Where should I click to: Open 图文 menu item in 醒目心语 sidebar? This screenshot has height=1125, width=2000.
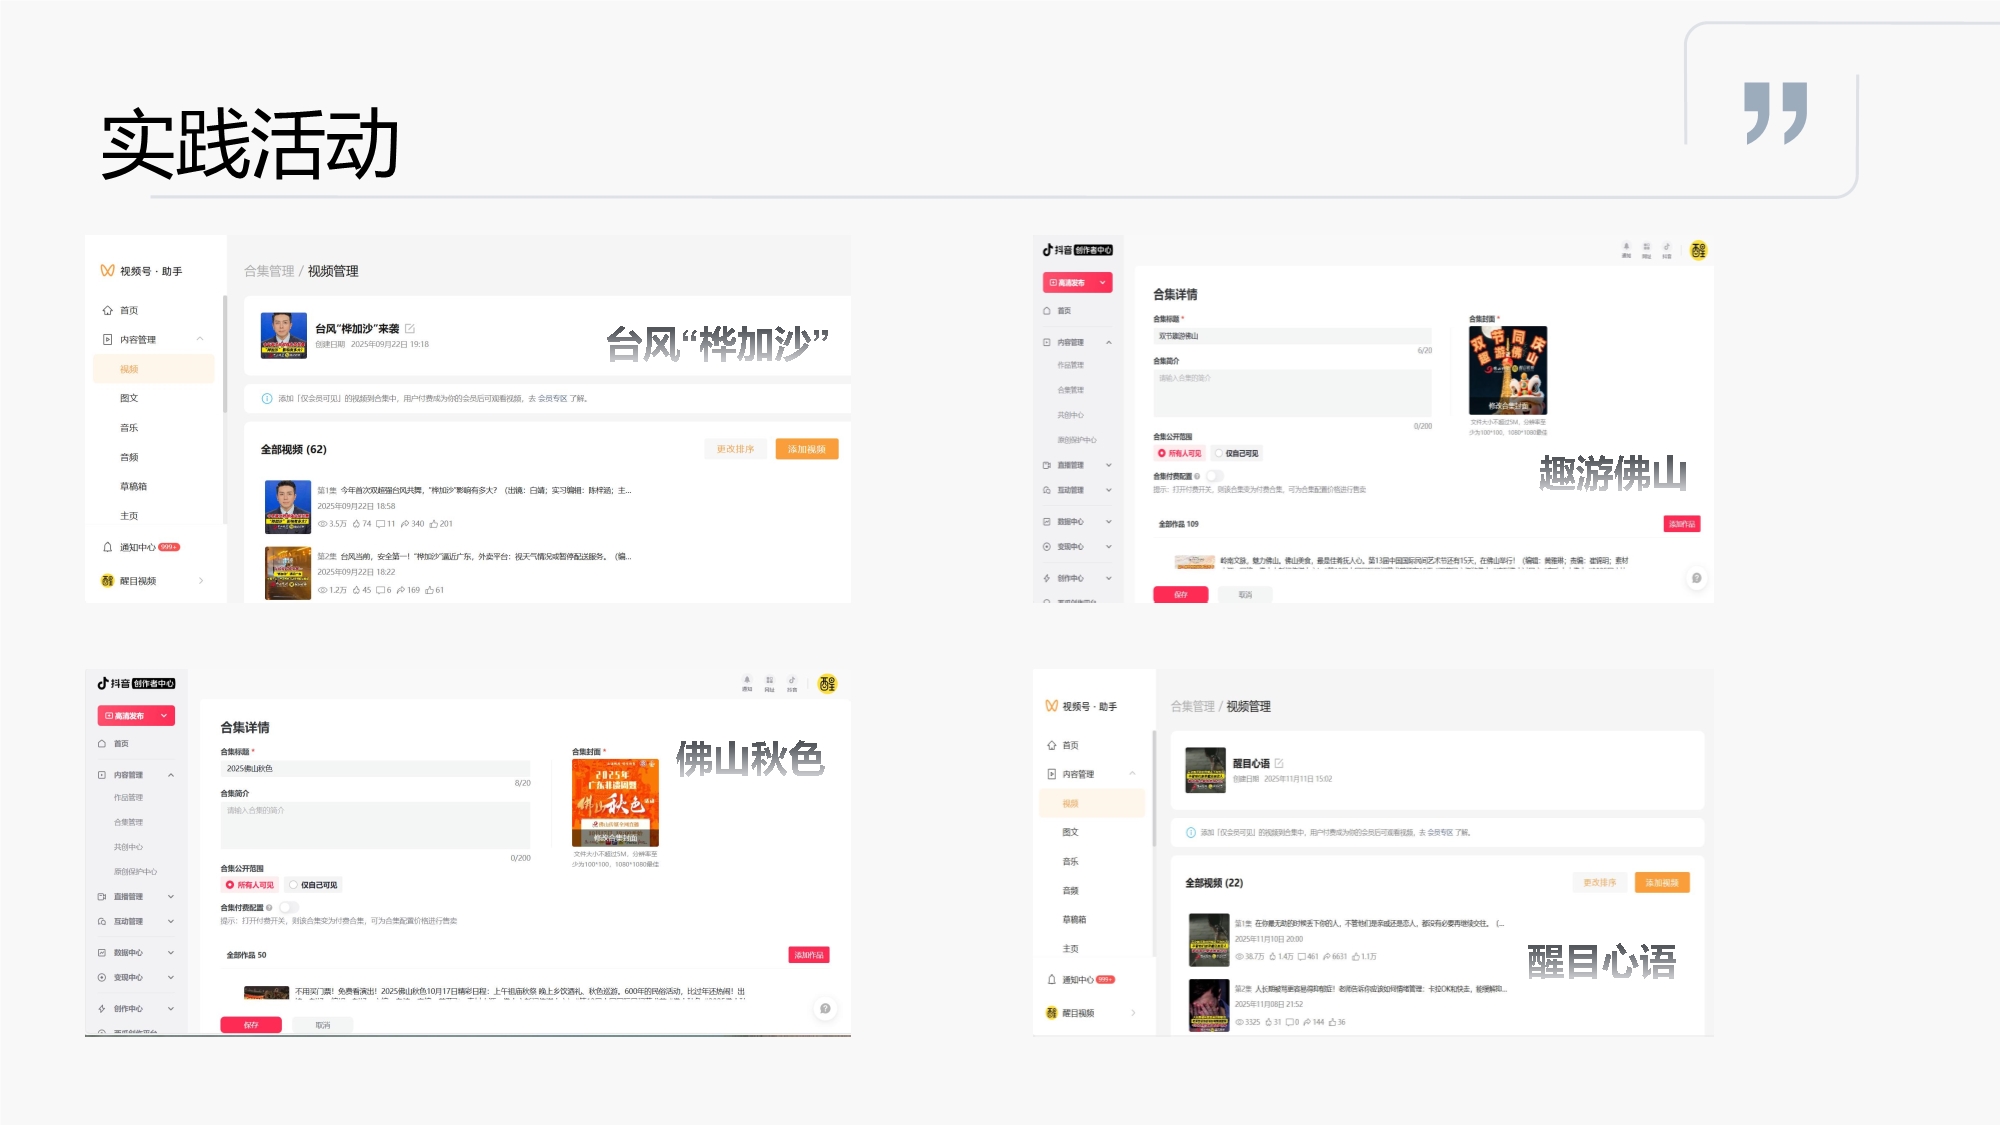coord(1070,832)
